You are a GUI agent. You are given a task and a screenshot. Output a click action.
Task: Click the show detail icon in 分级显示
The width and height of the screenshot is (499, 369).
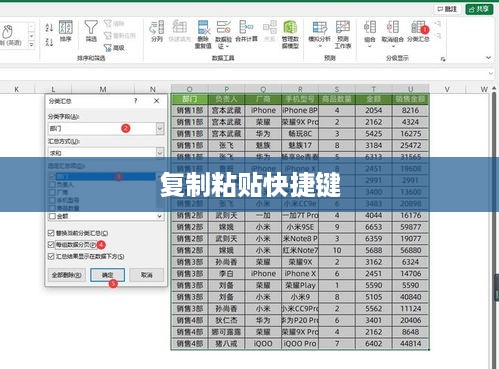(x=438, y=24)
